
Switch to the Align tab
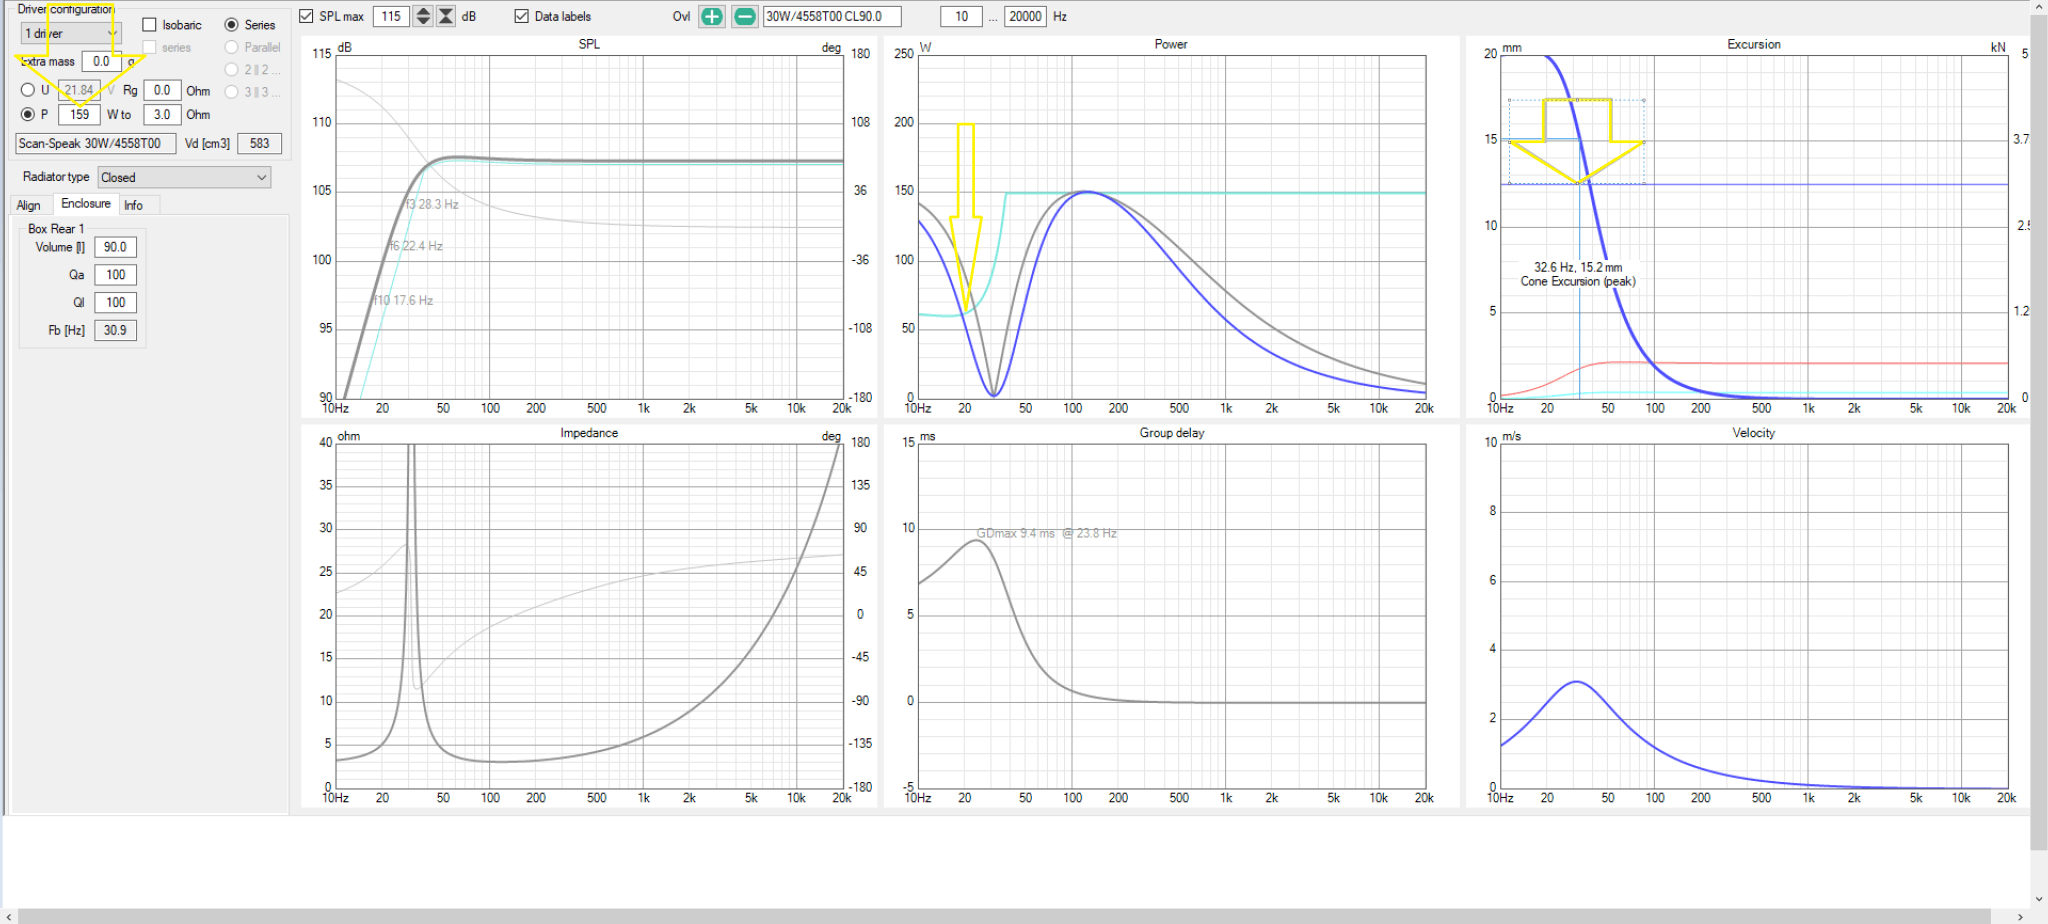point(28,205)
